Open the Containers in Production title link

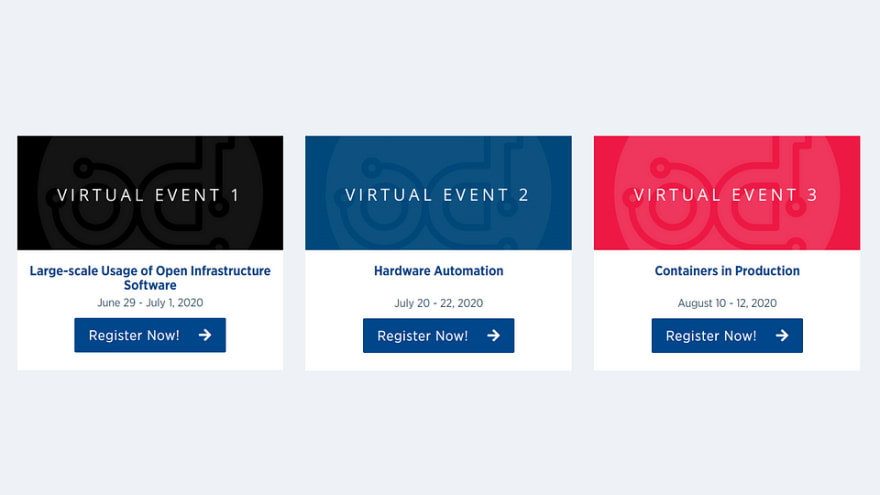[x=727, y=271]
